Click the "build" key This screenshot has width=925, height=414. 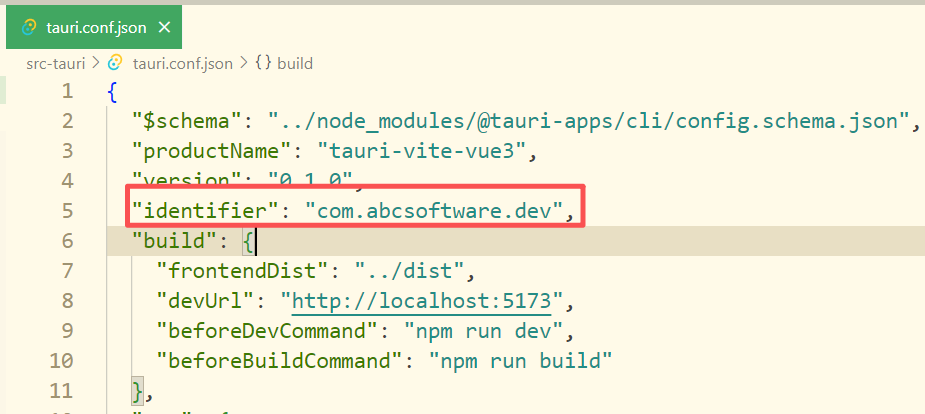point(175,241)
